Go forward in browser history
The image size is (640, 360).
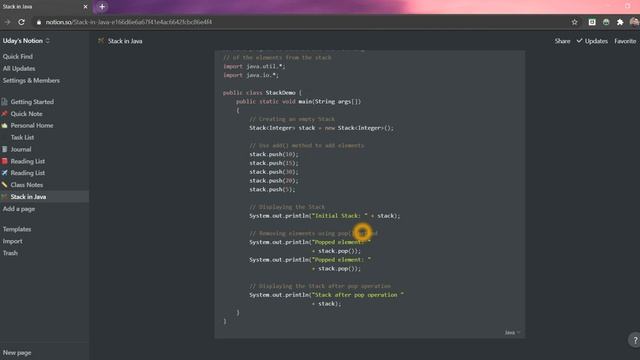pyautogui.click(x=7, y=22)
